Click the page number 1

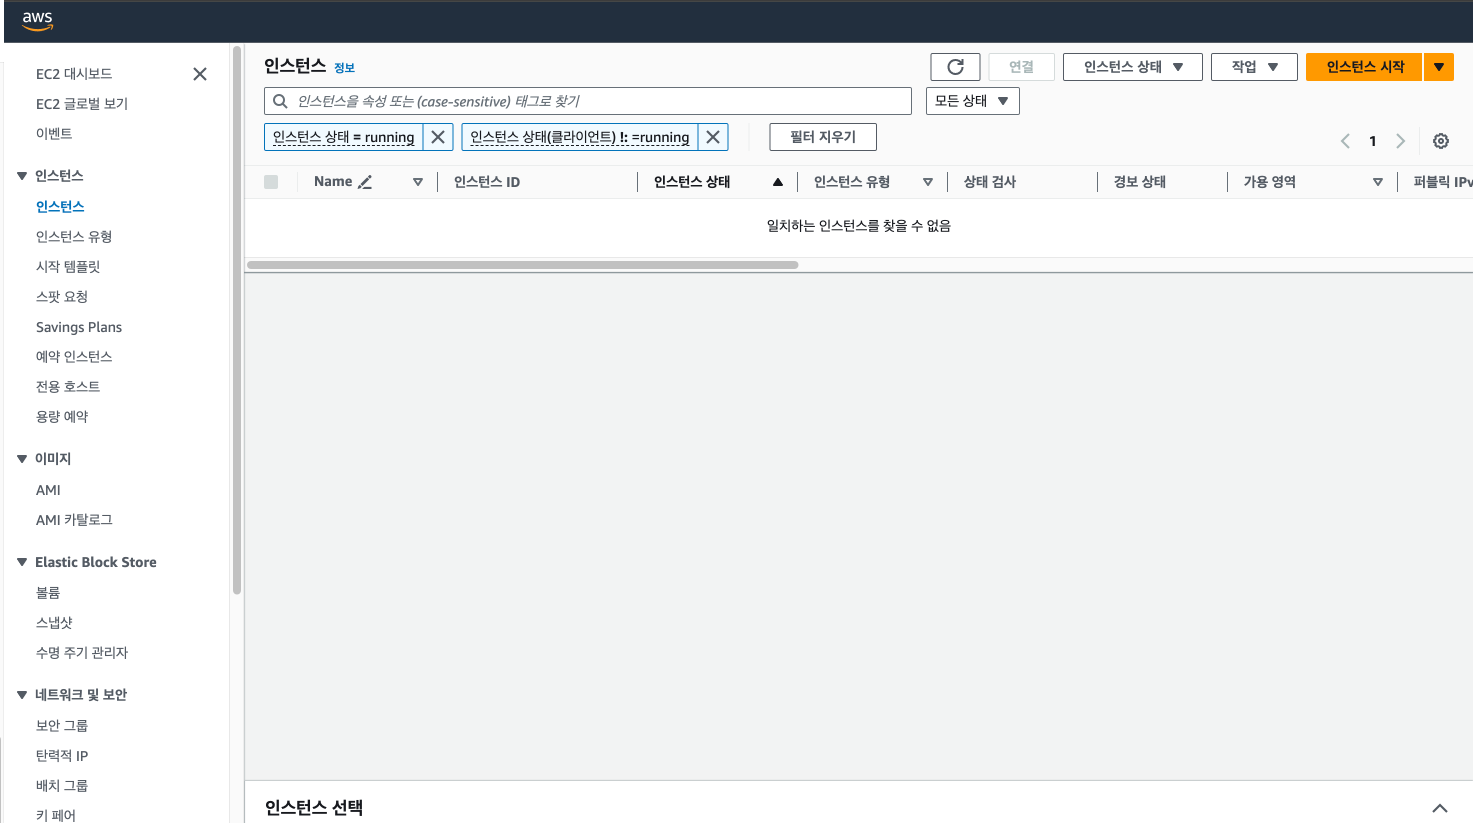(x=1373, y=141)
